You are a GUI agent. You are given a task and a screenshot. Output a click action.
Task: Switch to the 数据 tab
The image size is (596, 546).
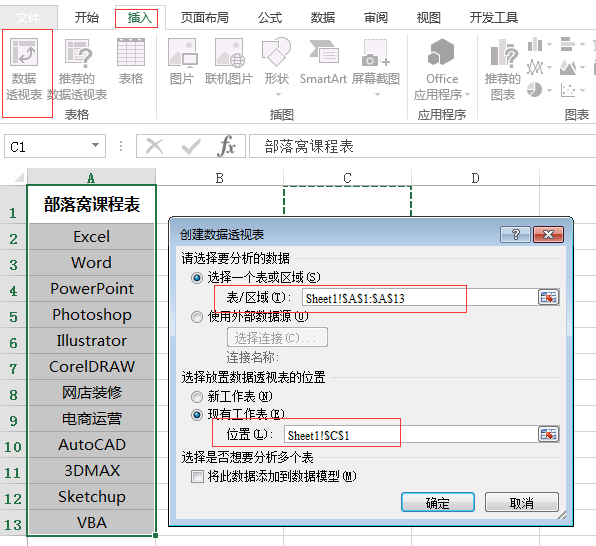click(323, 17)
